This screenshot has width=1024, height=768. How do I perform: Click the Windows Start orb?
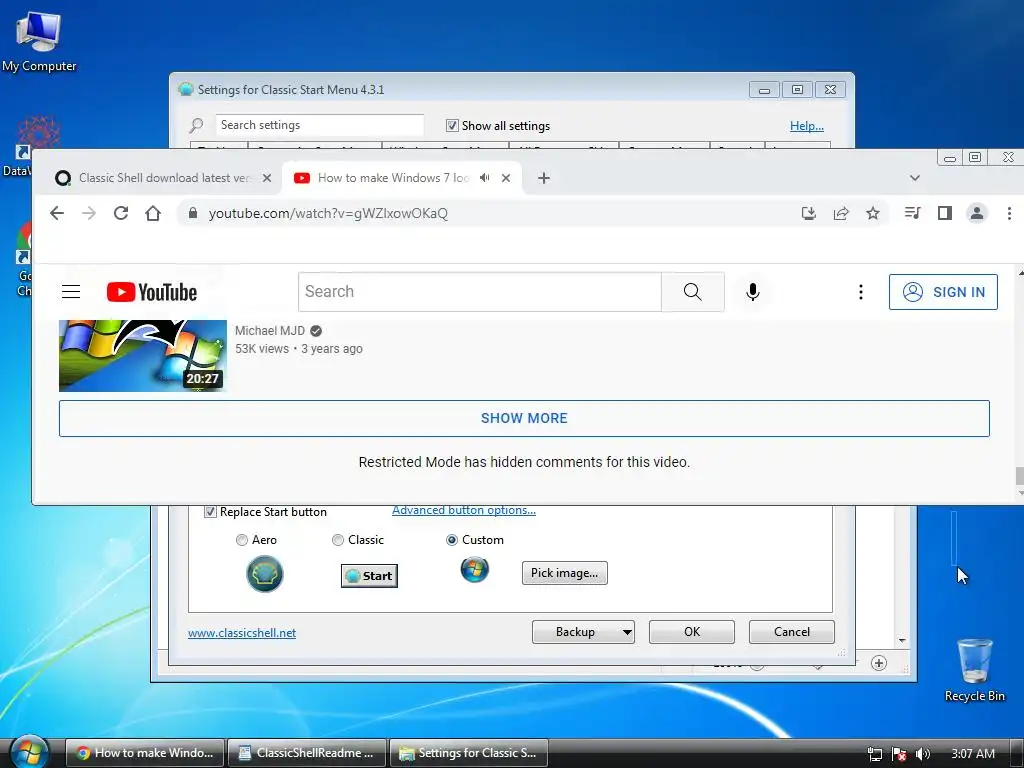coord(29,751)
